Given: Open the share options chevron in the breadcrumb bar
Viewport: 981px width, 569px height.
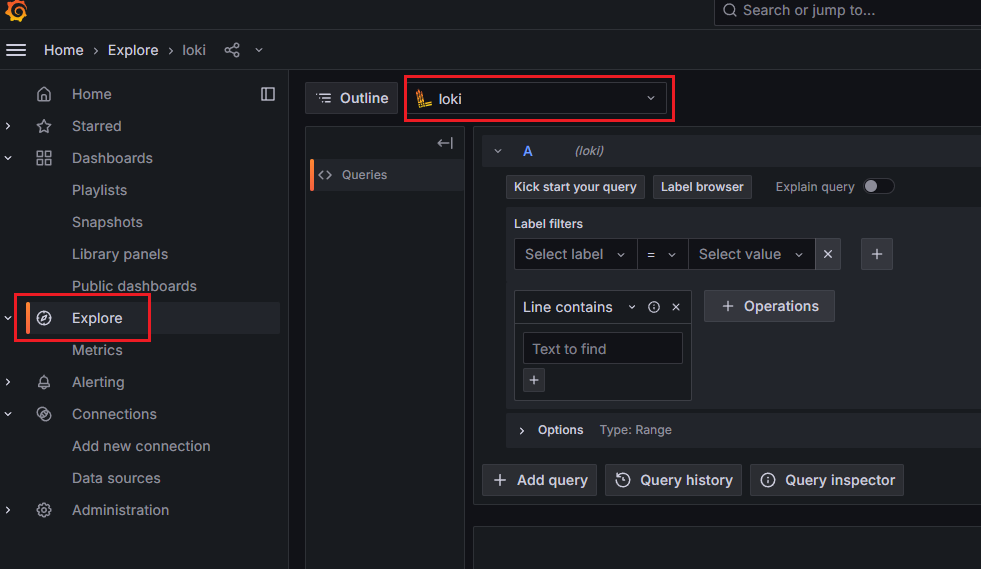Looking at the screenshot, I should click(x=259, y=50).
